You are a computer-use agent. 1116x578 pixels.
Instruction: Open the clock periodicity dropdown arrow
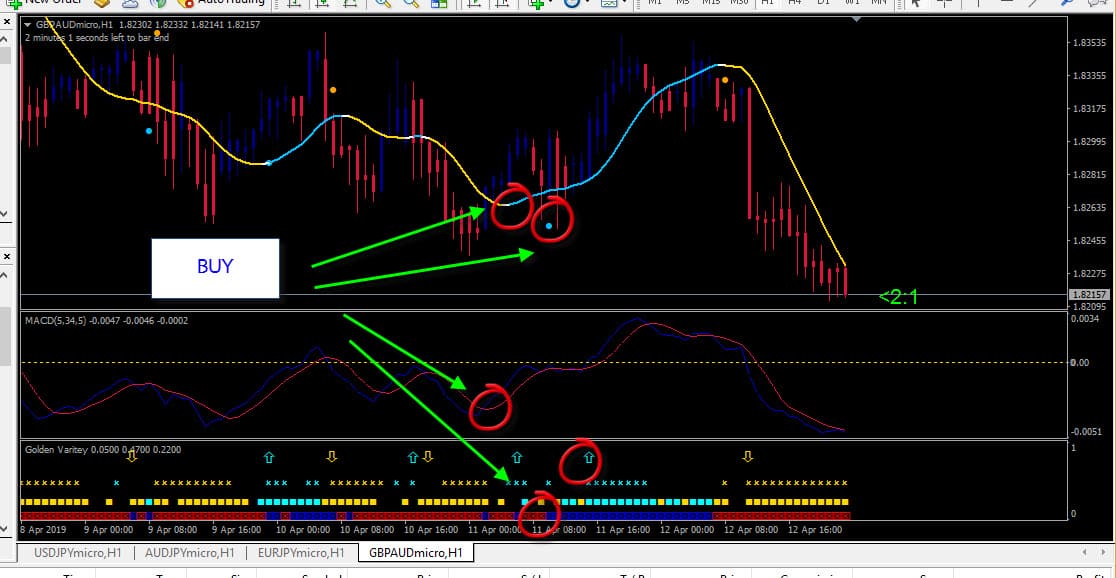point(587,2)
